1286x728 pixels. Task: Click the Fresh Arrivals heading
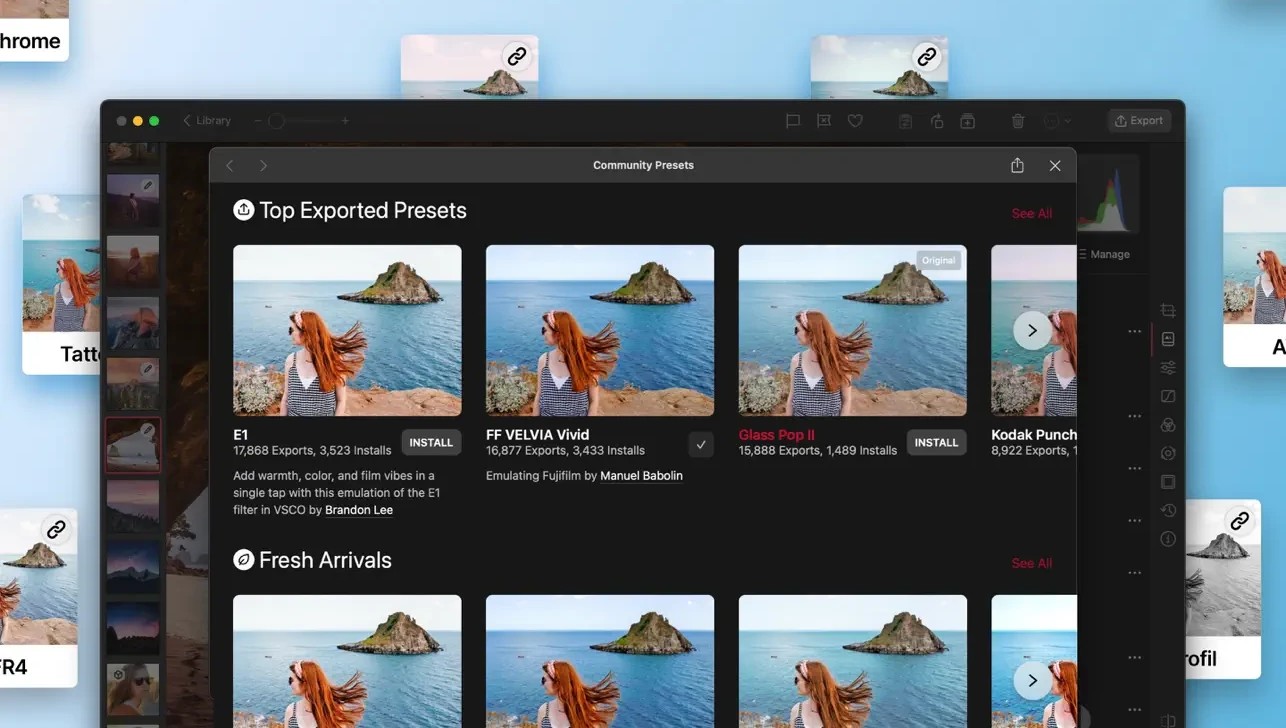point(325,560)
